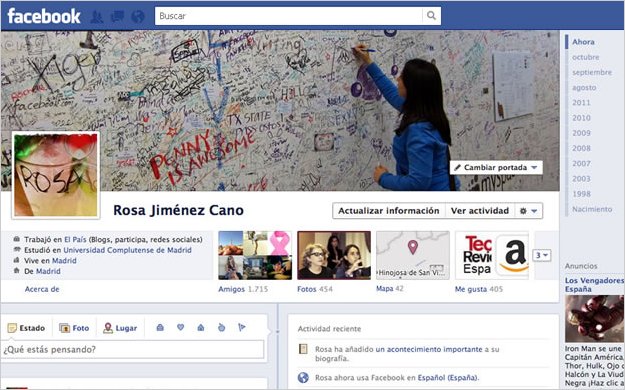Click the heart relationship life event icon
This screenshot has width=625, height=390.
(x=181, y=327)
